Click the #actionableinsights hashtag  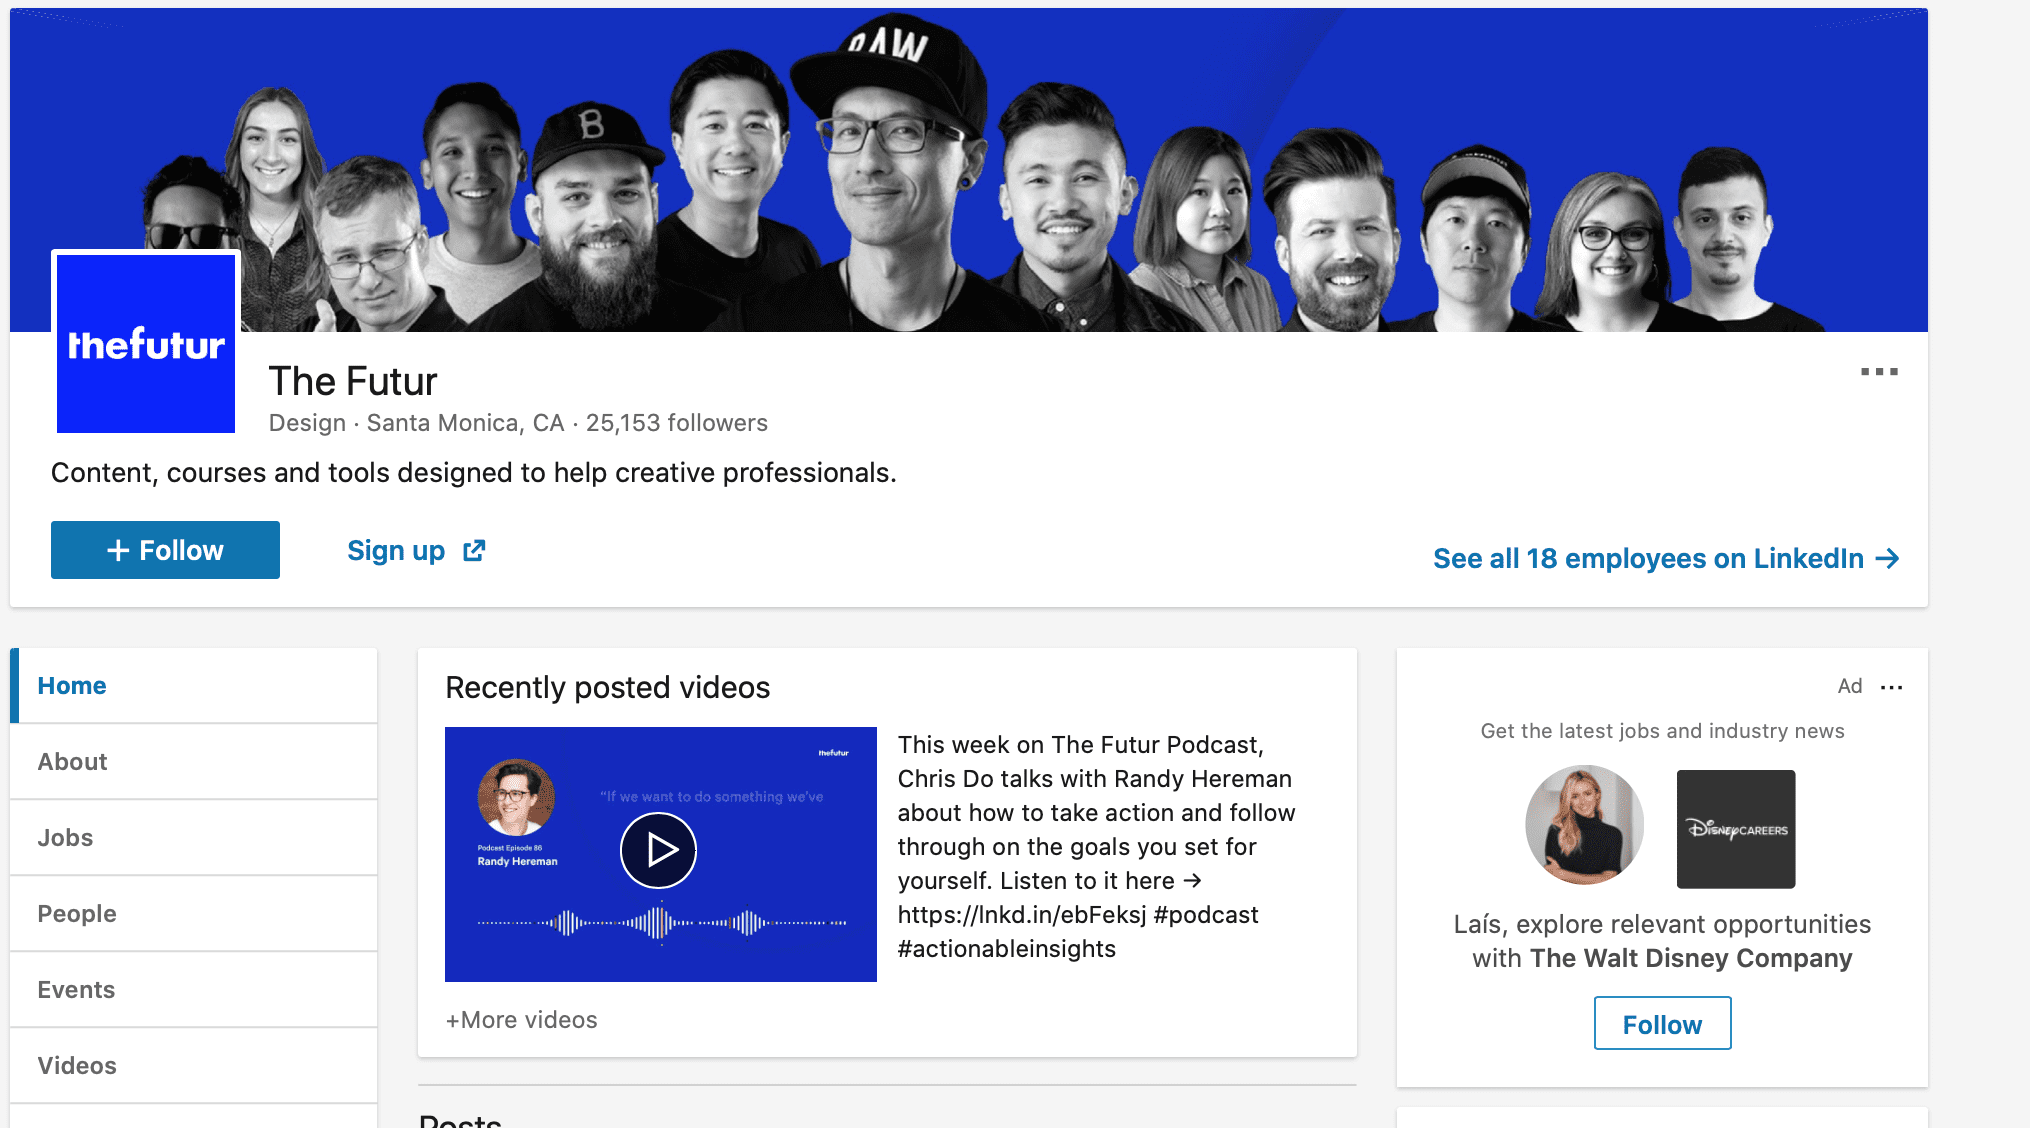pyautogui.click(x=1006, y=949)
